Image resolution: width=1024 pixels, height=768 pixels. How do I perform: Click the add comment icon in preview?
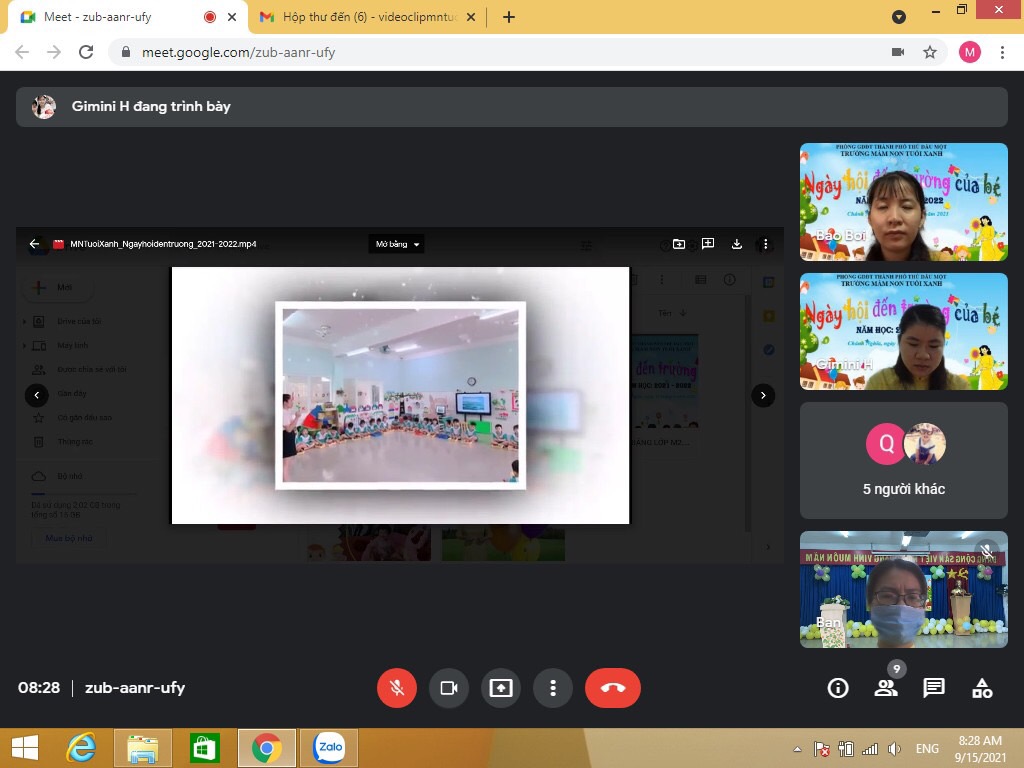coord(708,244)
